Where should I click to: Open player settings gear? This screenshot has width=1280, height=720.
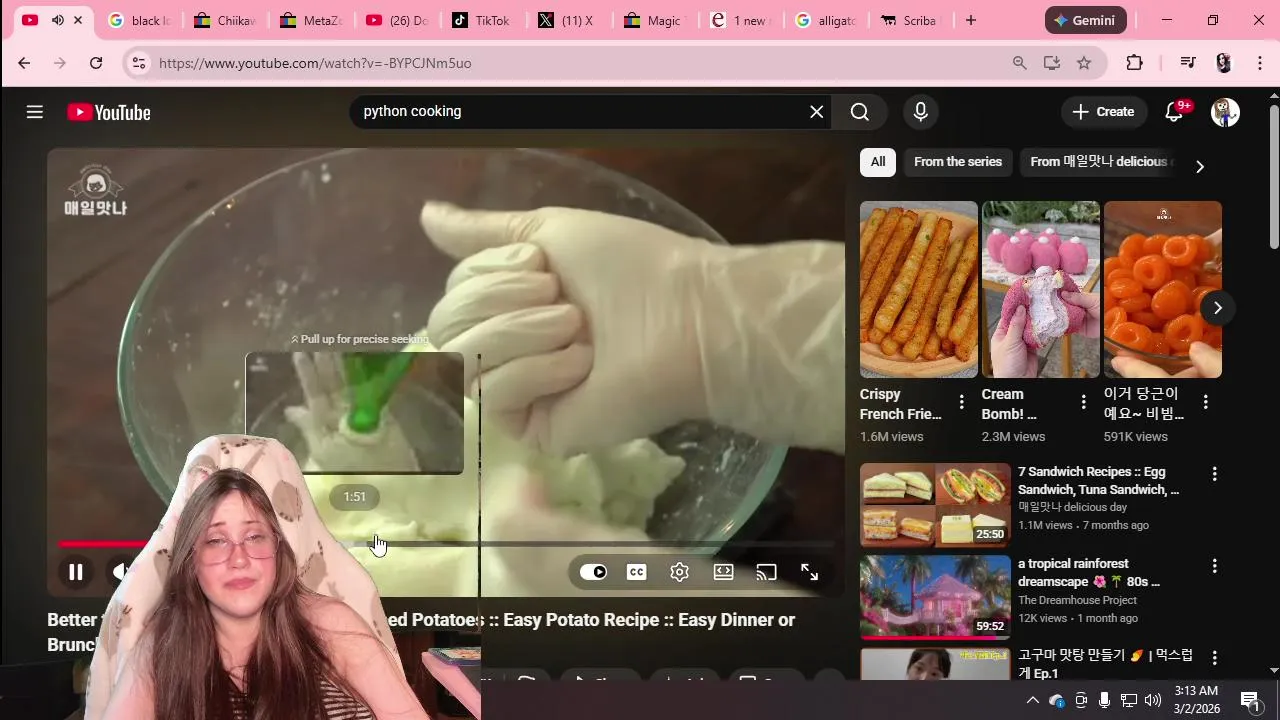(x=680, y=572)
